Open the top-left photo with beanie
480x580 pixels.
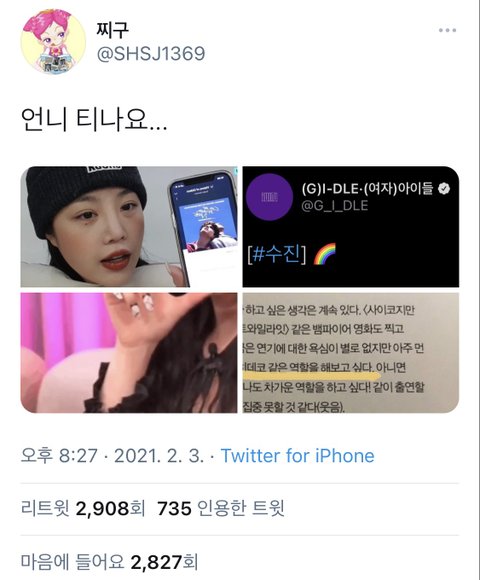129,227
